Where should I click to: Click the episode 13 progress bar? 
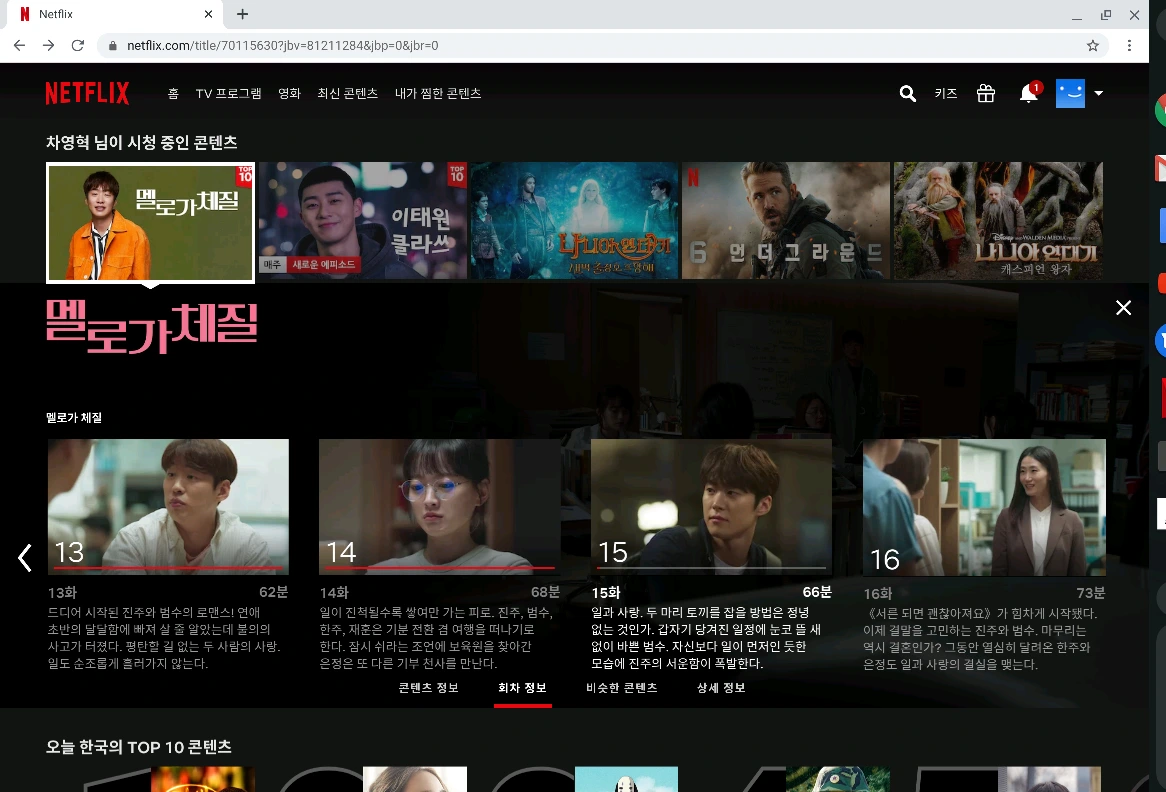click(x=168, y=568)
